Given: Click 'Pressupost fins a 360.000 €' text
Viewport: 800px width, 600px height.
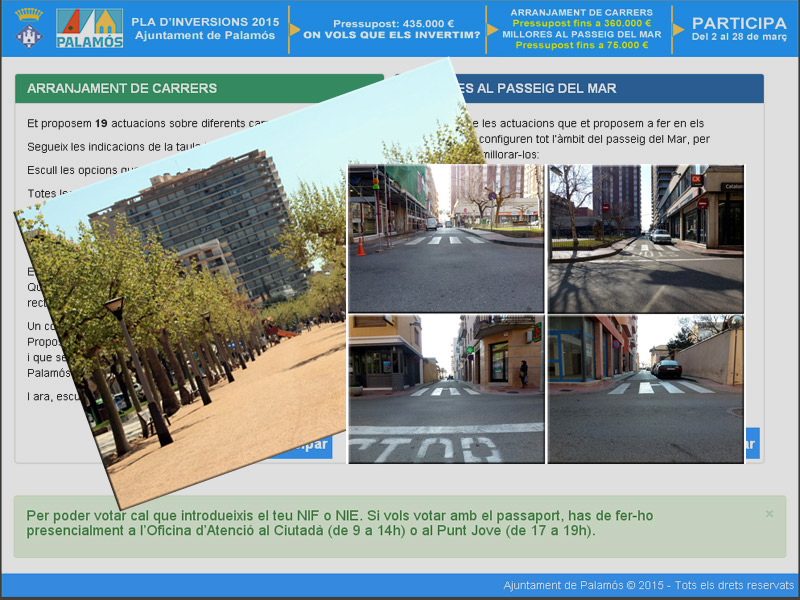Looking at the screenshot, I should coord(582,23).
